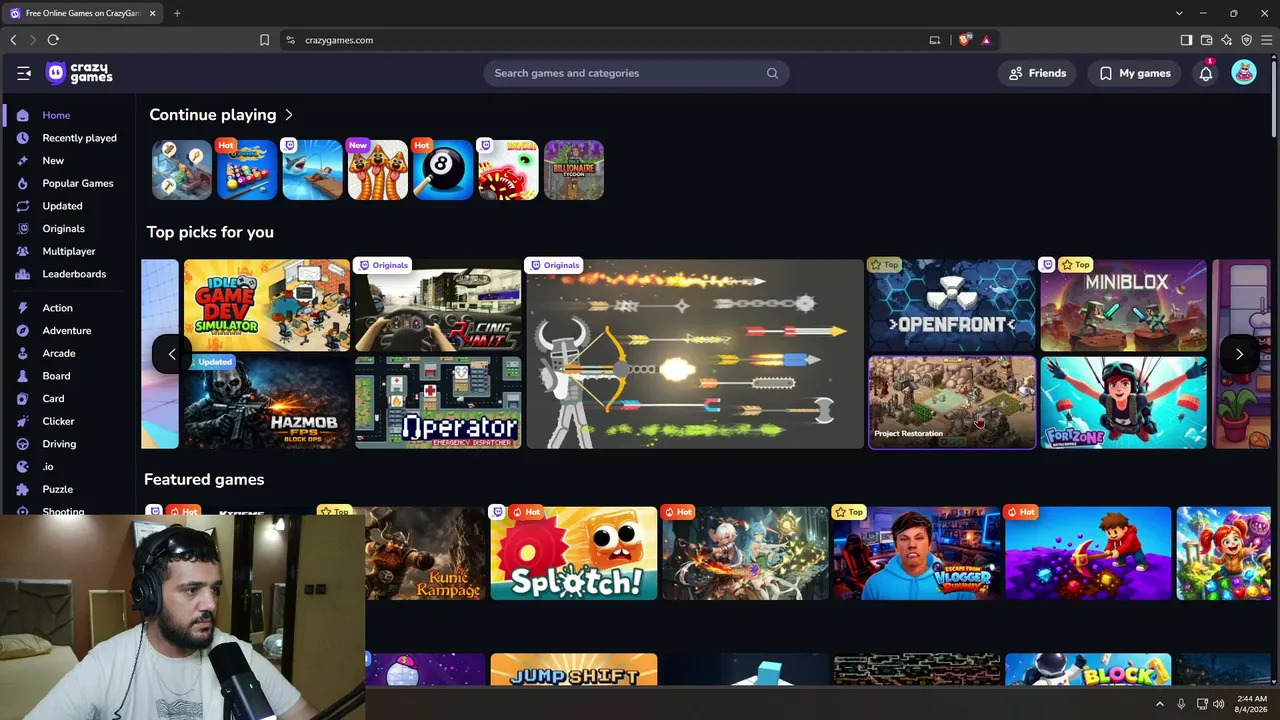Select the Adventure category icon
This screenshot has height=720, width=1280.
click(x=22, y=331)
